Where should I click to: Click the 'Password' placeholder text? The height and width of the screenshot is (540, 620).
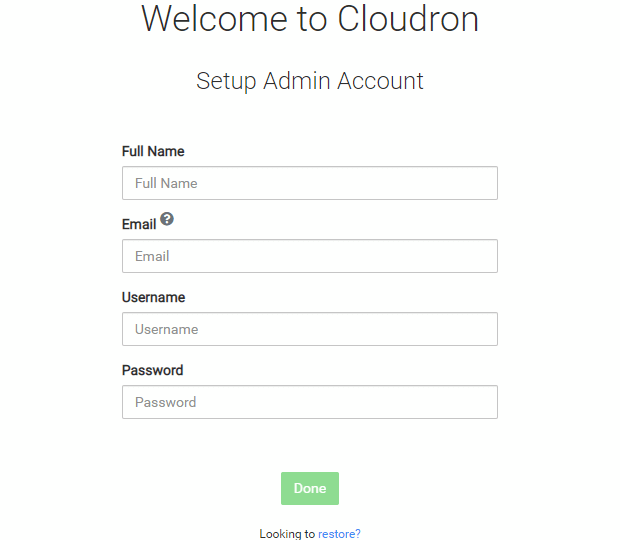click(x=165, y=402)
